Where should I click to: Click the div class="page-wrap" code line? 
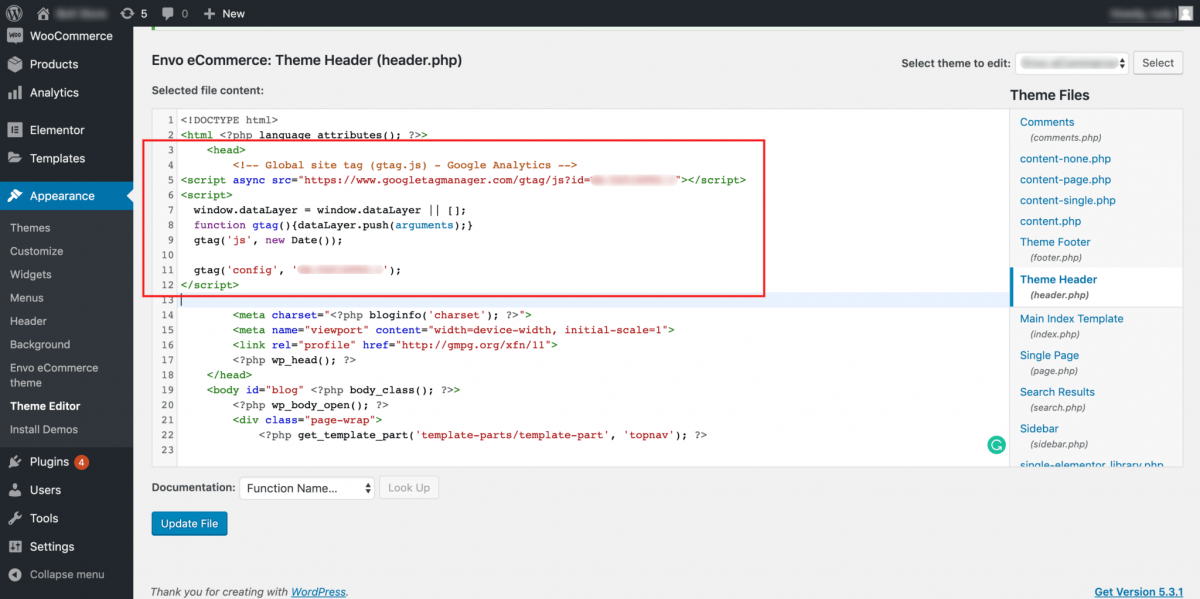tap(307, 420)
